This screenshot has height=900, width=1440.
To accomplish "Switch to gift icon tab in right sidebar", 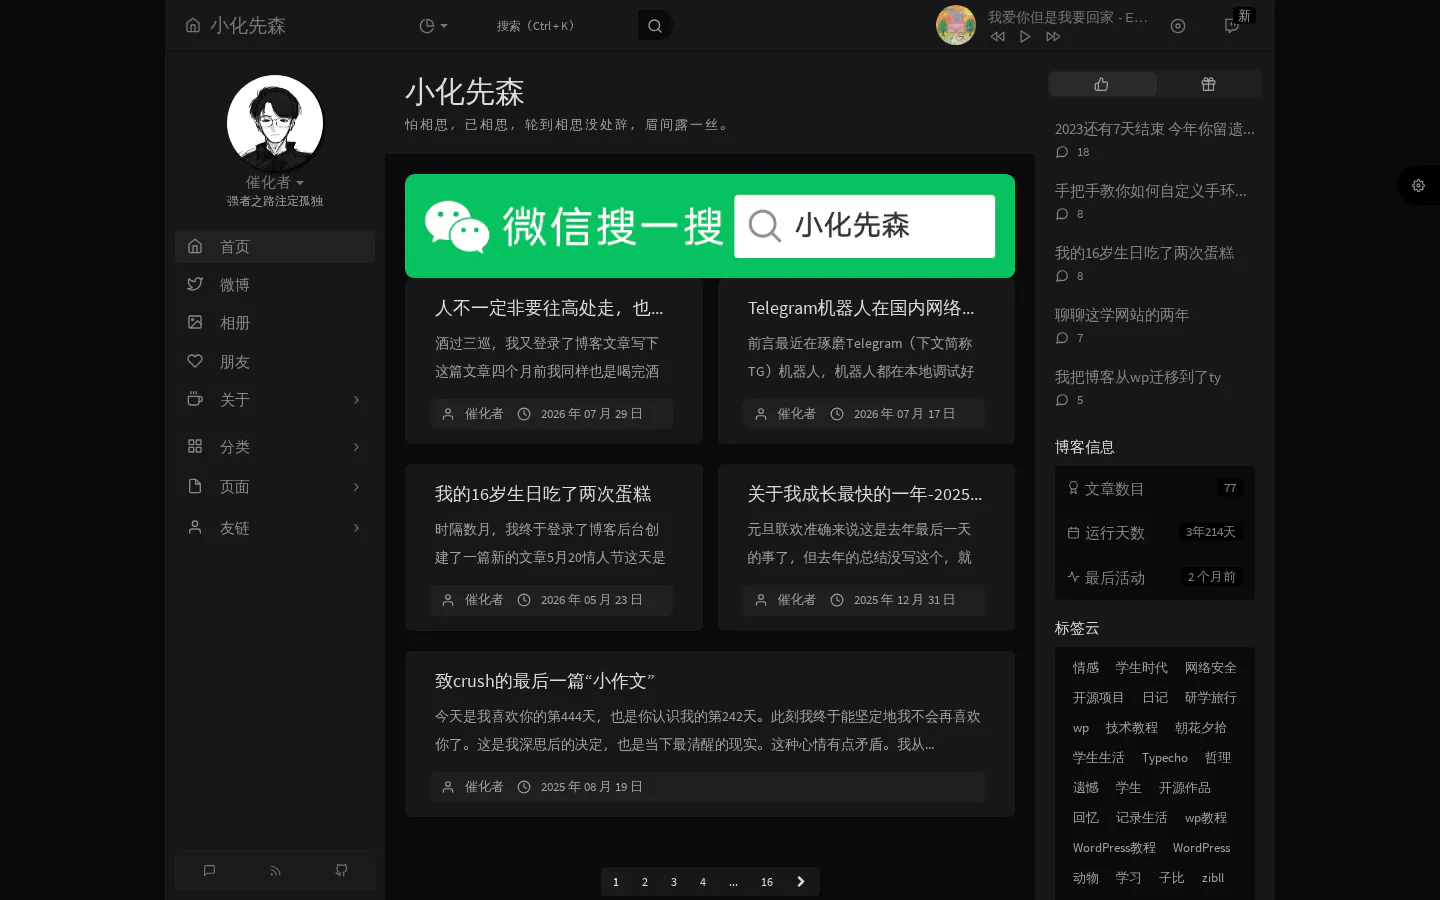I will click(x=1208, y=84).
